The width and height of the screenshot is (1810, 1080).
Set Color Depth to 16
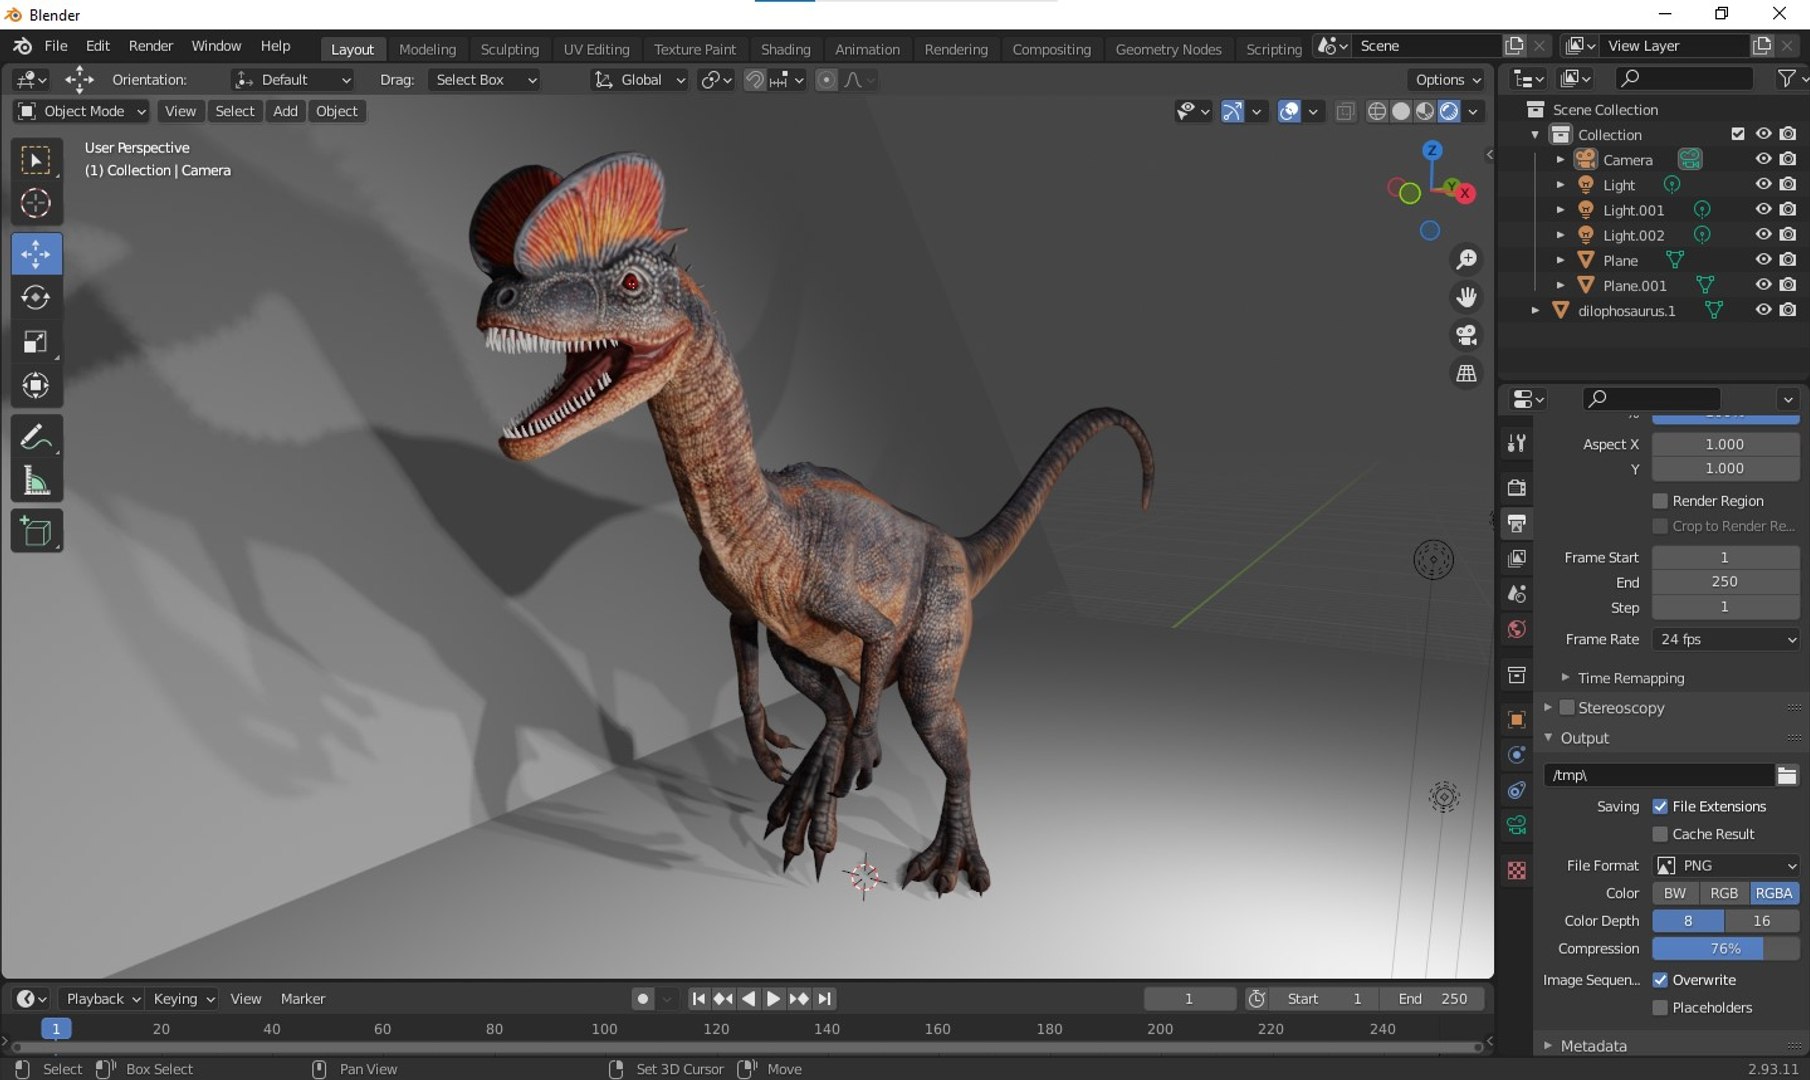tap(1762, 921)
